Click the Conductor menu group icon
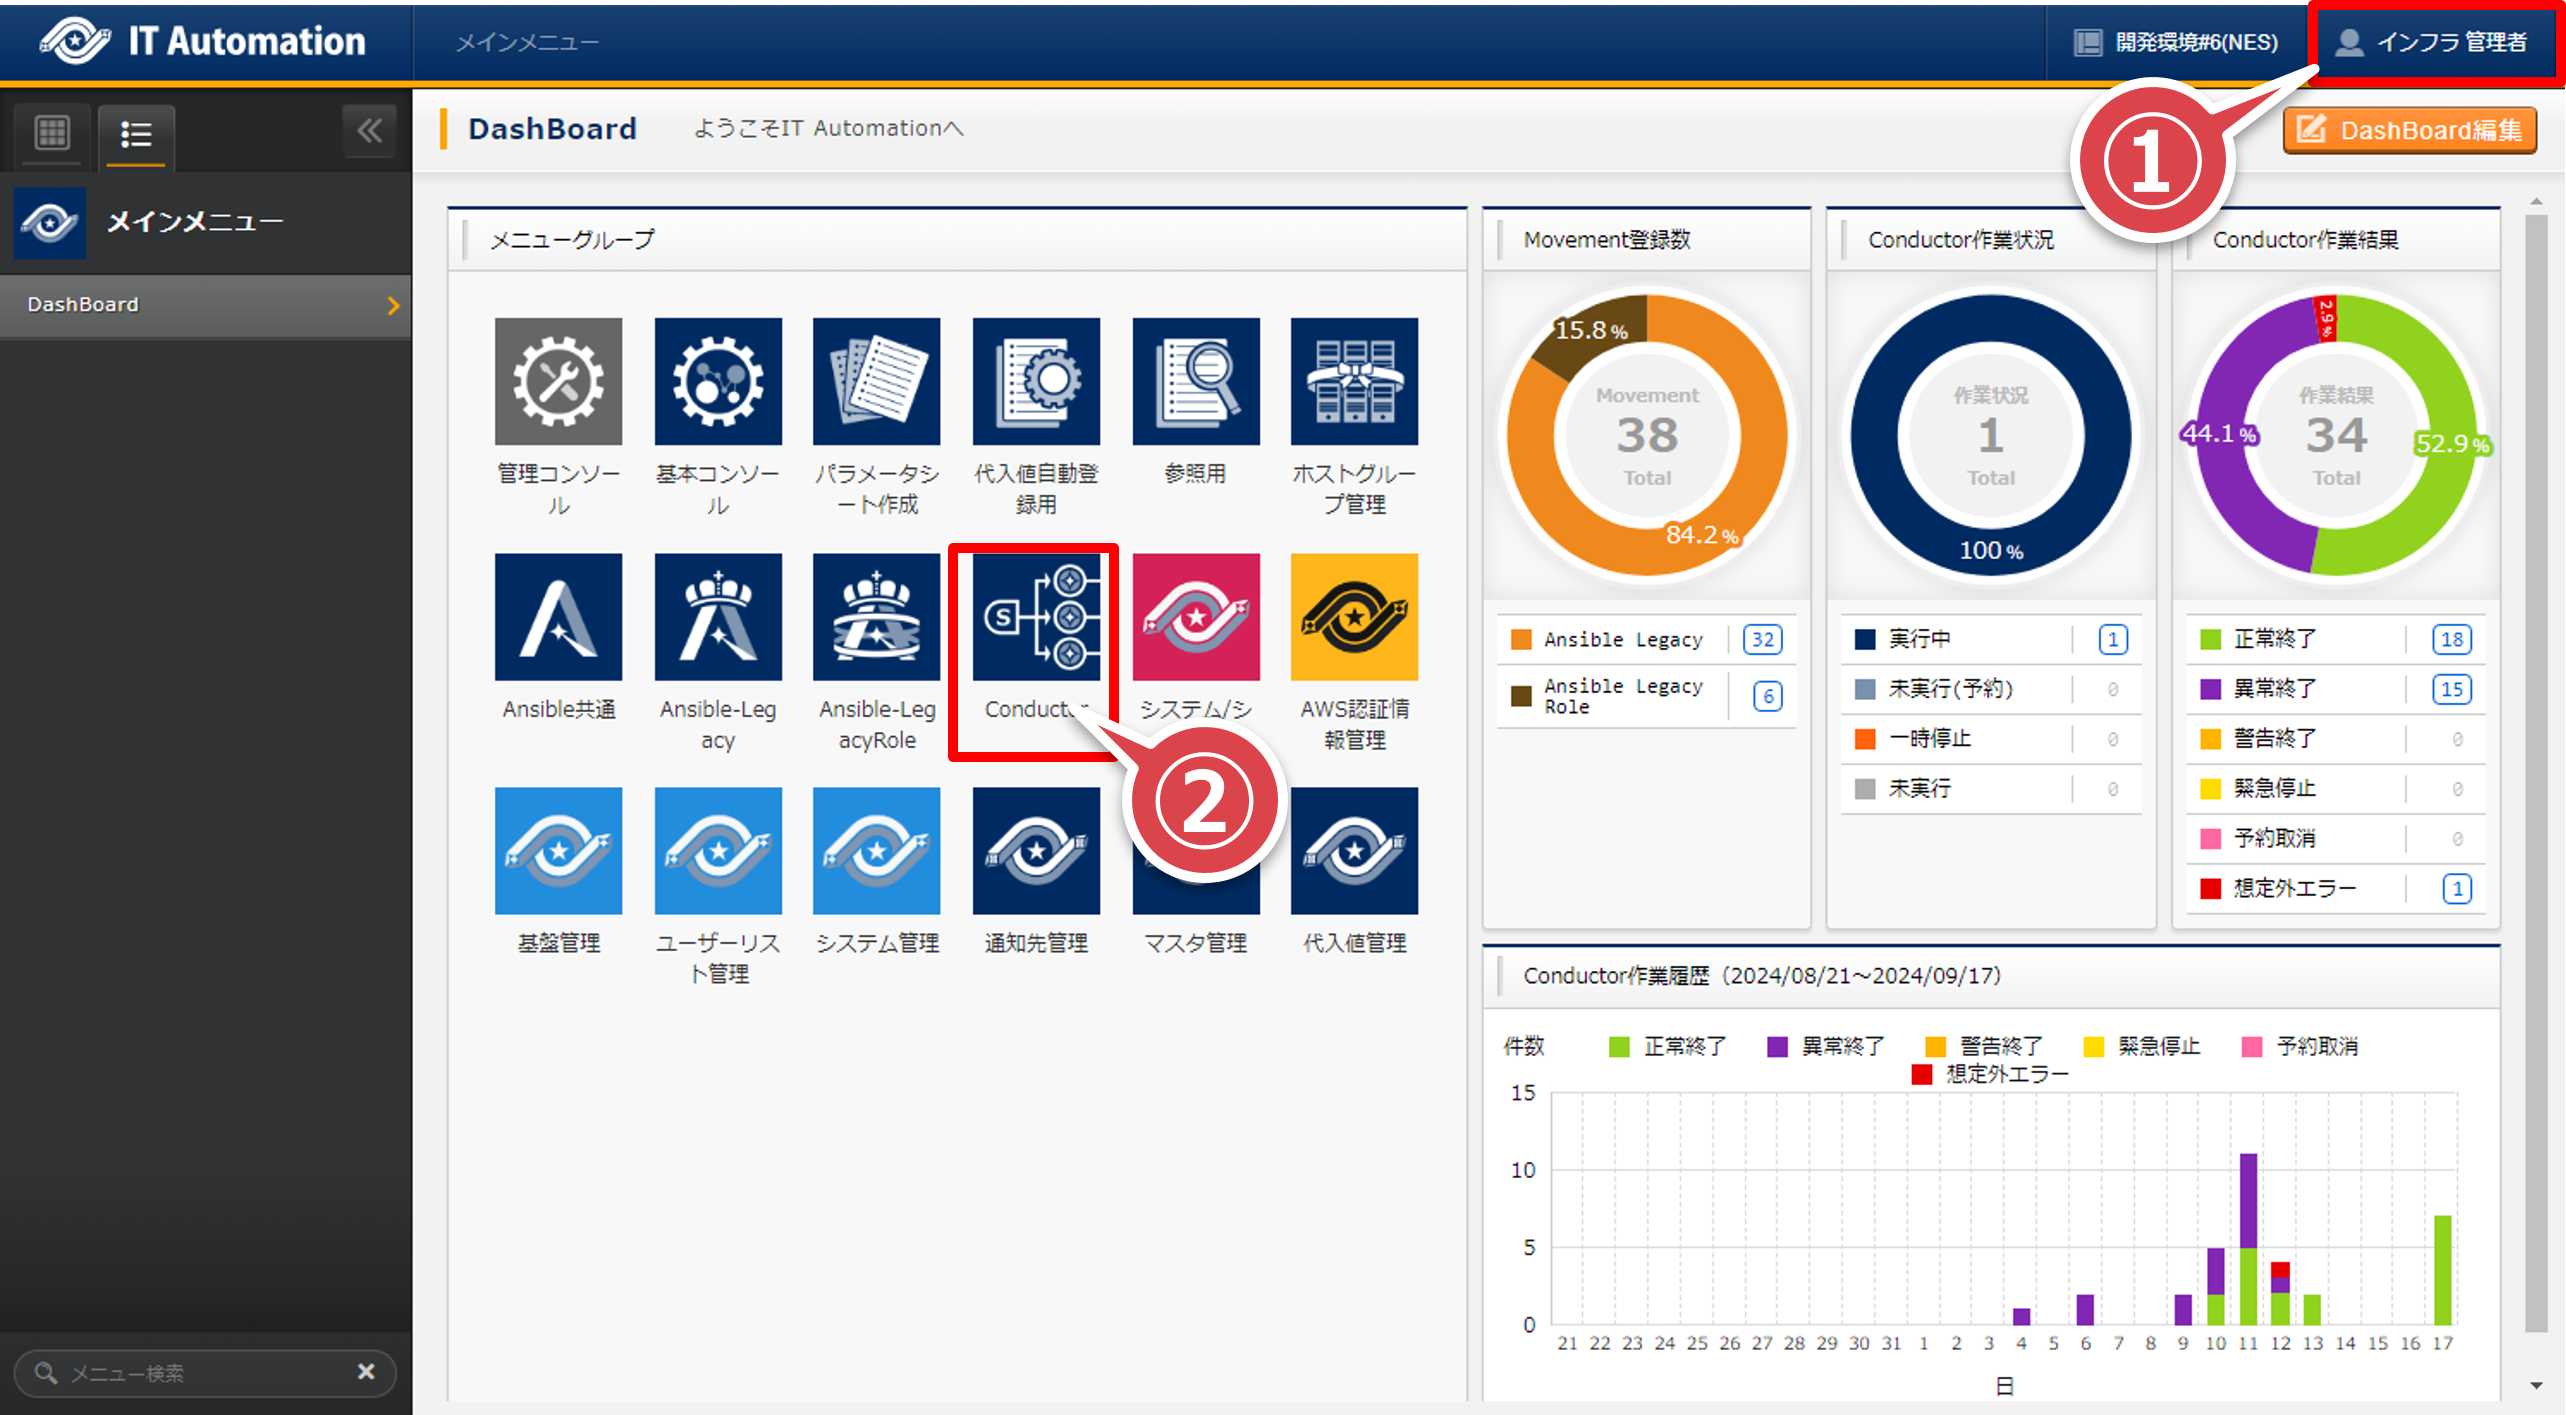2566x1415 pixels. [1035, 617]
